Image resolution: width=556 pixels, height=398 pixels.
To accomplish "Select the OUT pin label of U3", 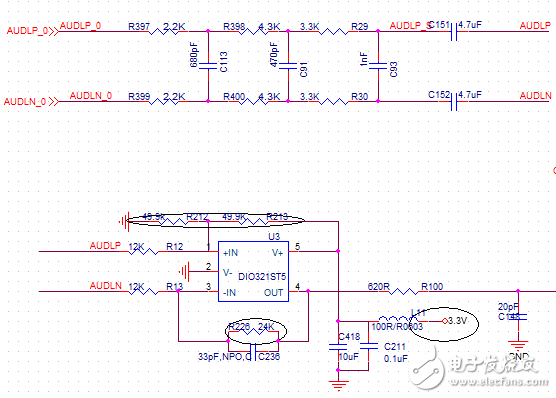I will coord(273,293).
